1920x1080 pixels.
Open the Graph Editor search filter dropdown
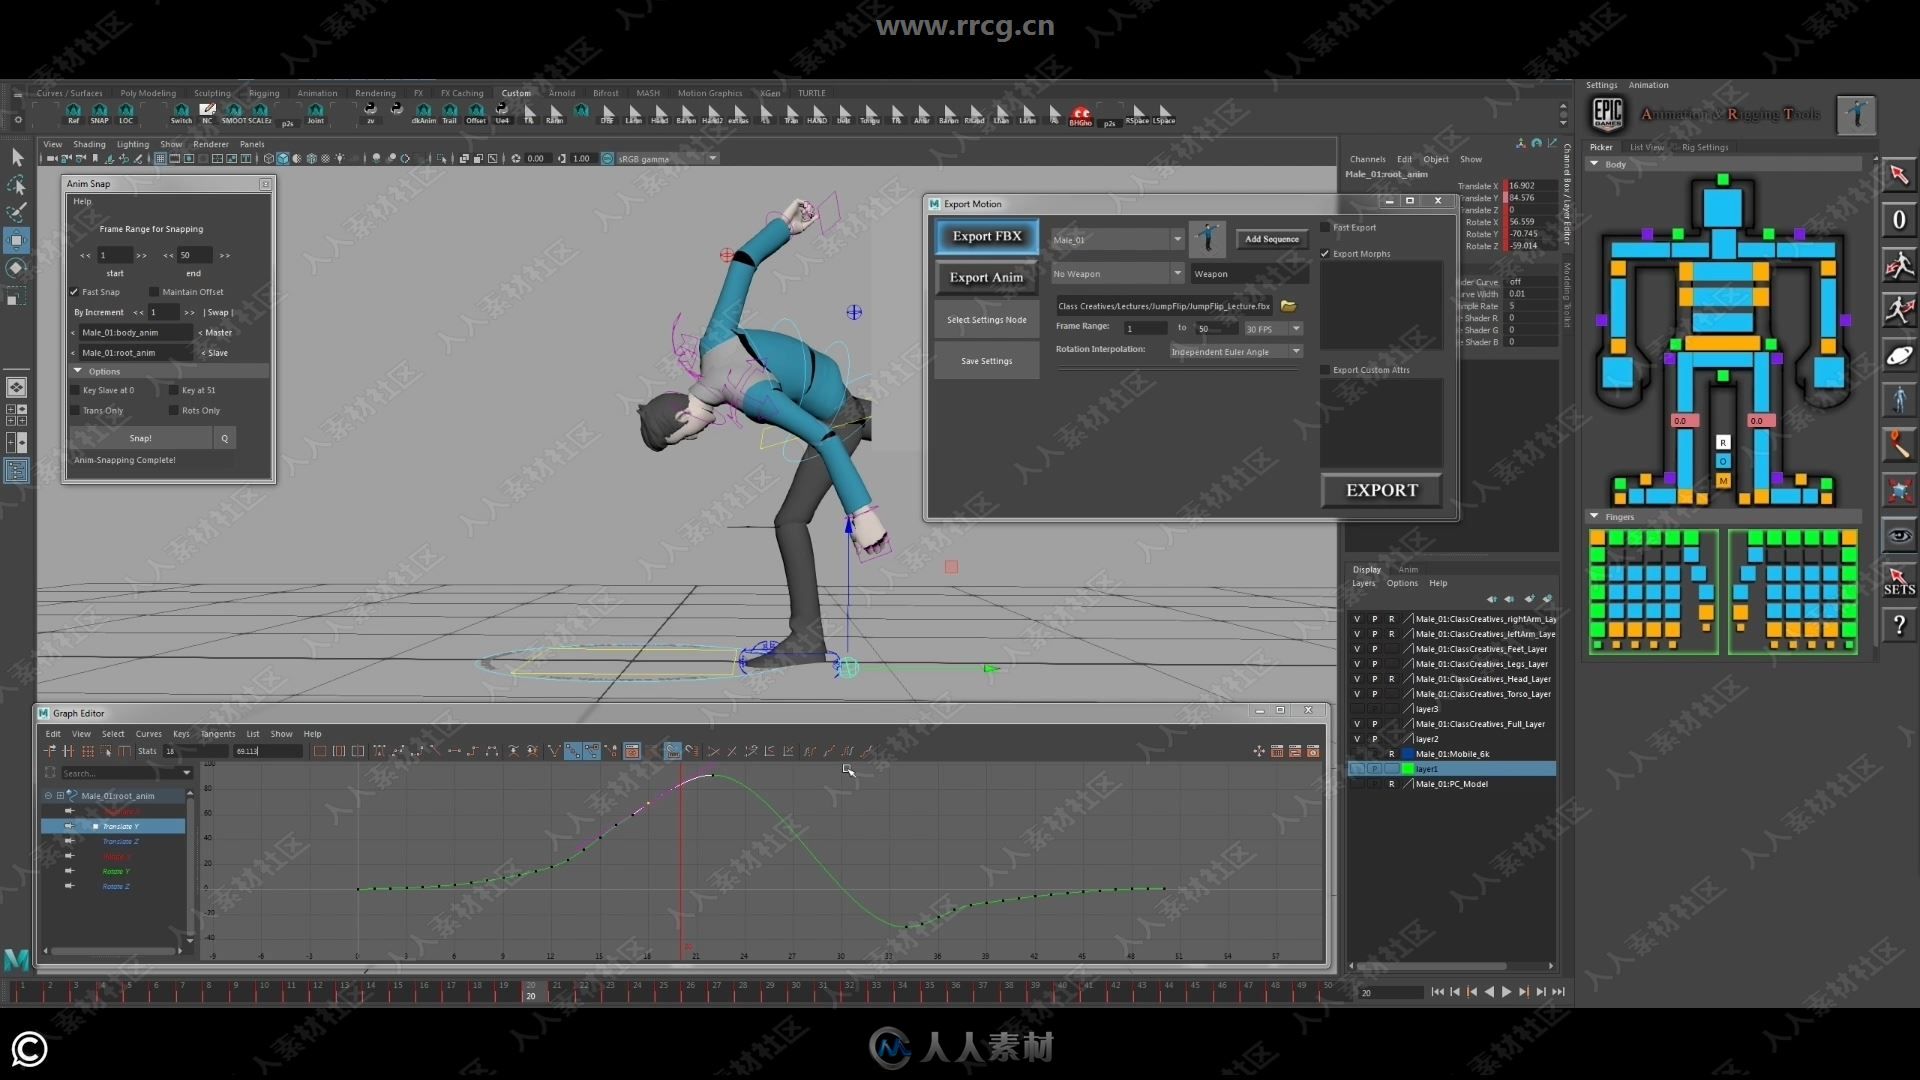click(x=186, y=773)
